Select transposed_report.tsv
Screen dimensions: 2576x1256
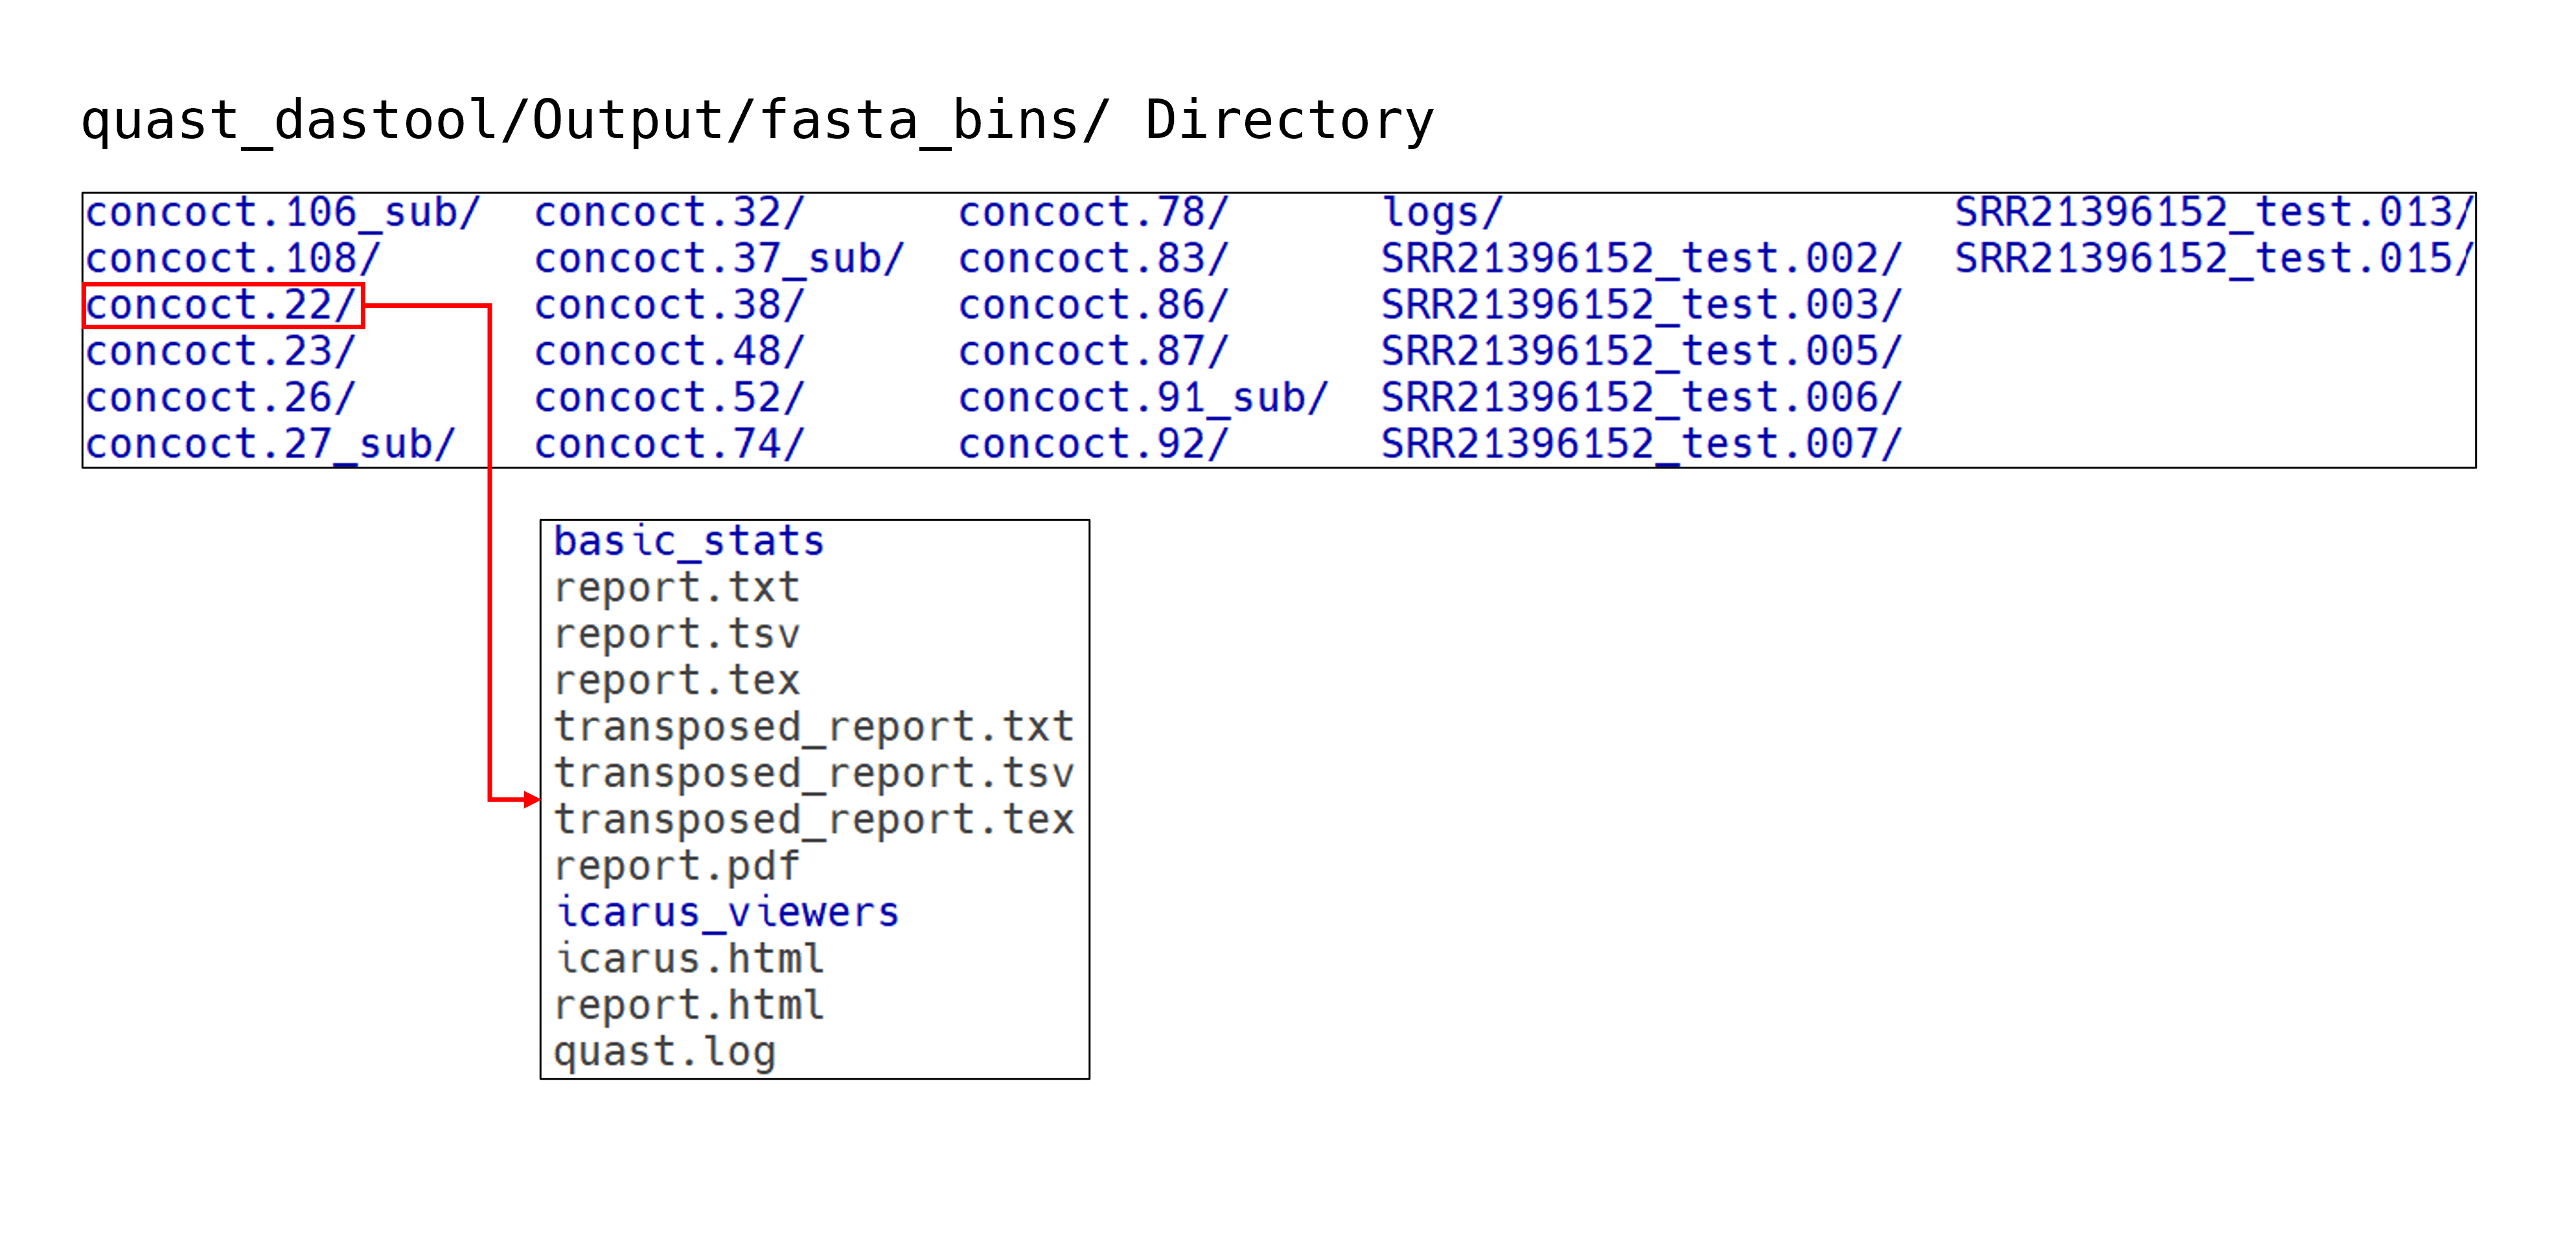tap(815, 773)
